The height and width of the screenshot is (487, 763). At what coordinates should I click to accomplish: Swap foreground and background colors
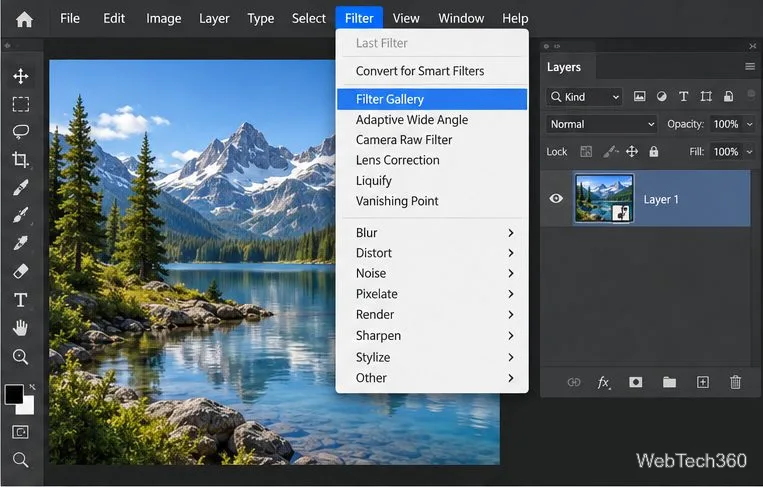click(32, 387)
